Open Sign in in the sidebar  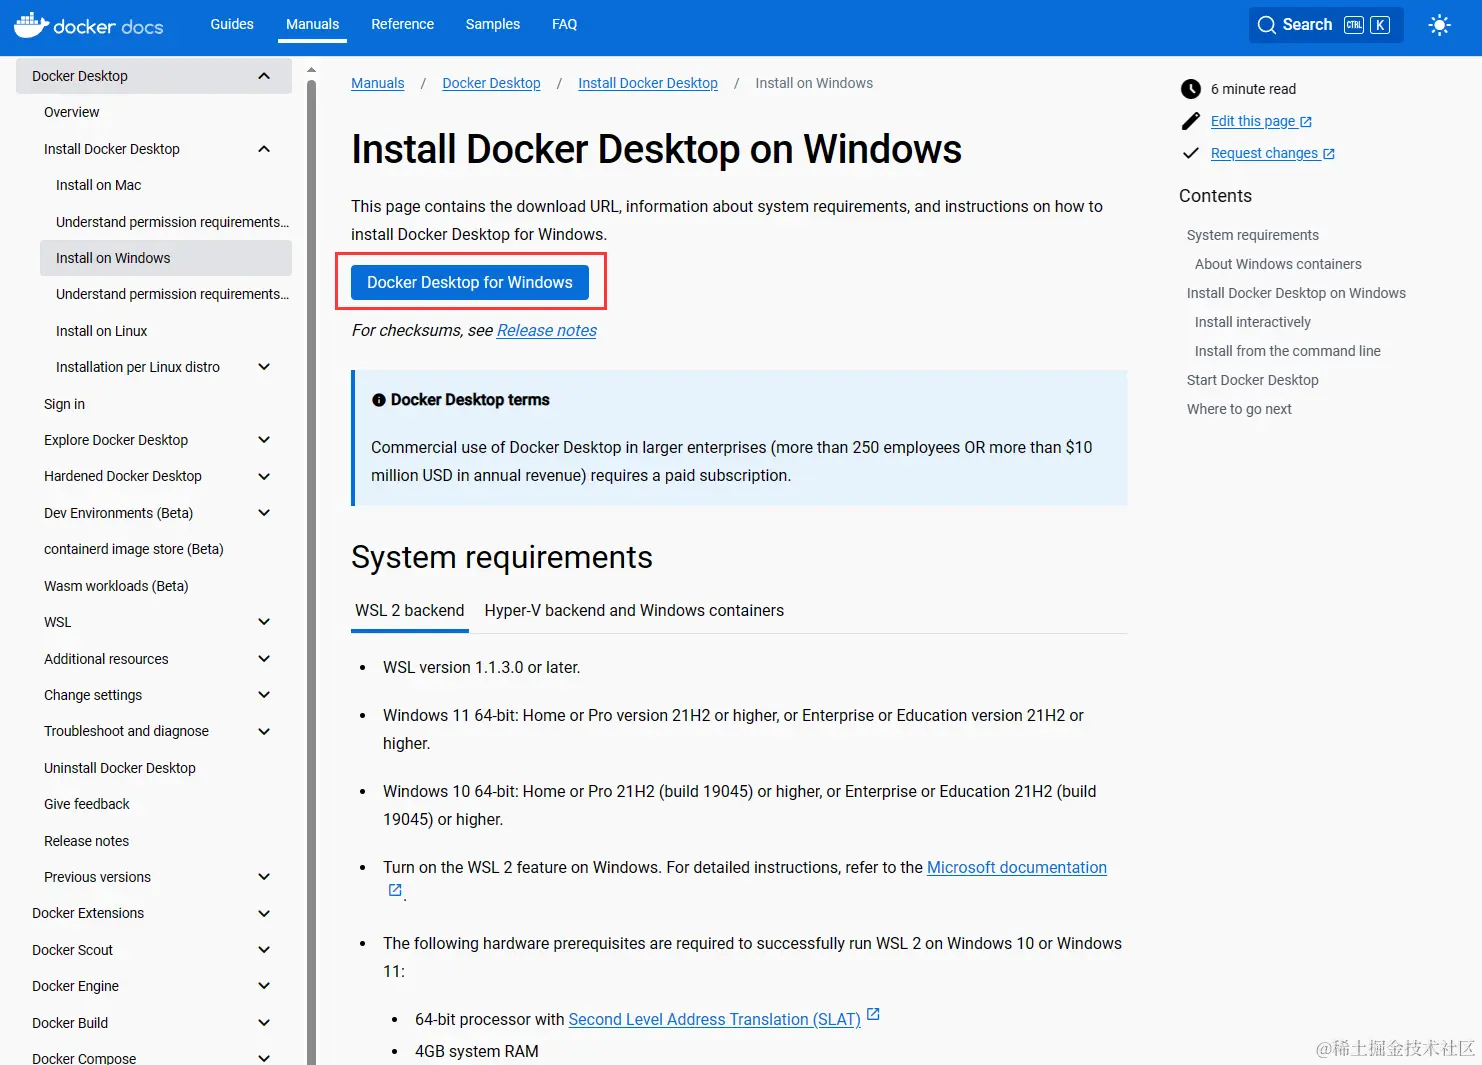64,404
